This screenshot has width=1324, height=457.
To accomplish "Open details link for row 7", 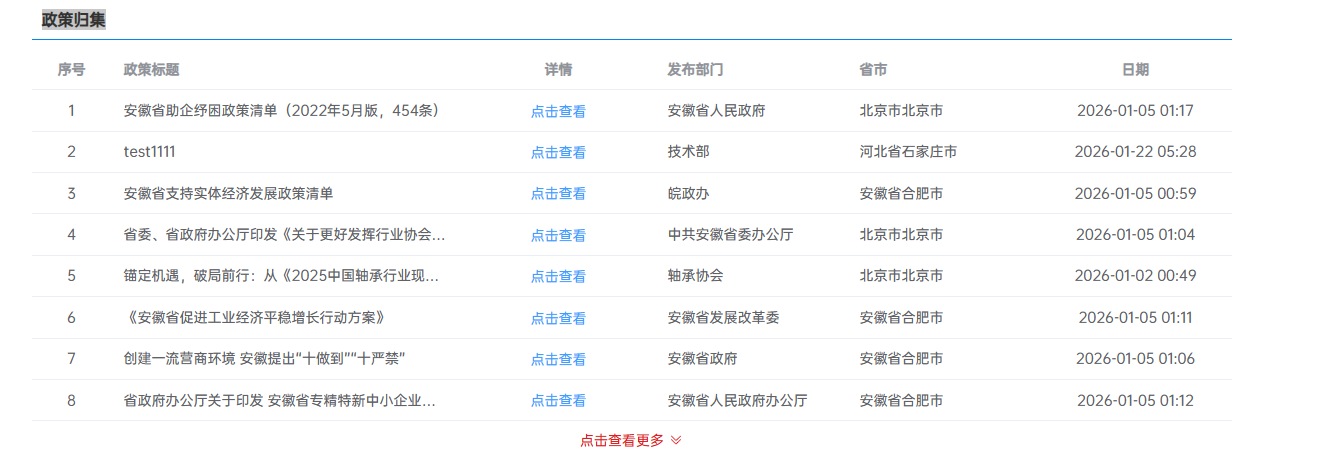I will coord(558,359).
